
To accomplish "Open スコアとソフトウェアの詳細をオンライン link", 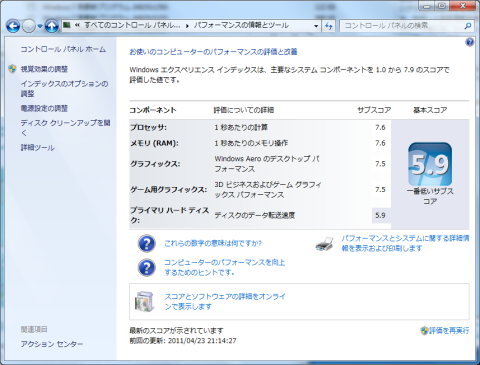I will tap(225, 301).
